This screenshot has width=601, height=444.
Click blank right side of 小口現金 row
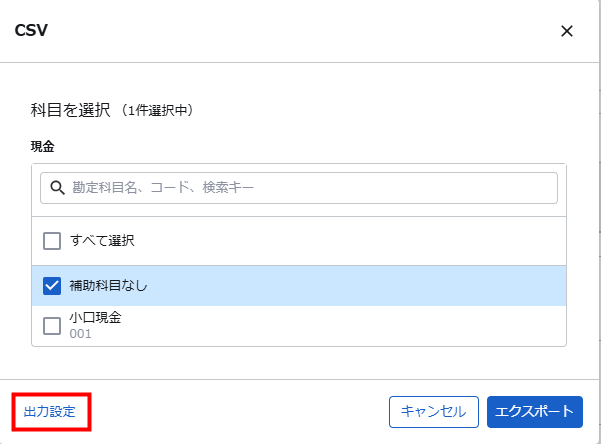point(400,325)
